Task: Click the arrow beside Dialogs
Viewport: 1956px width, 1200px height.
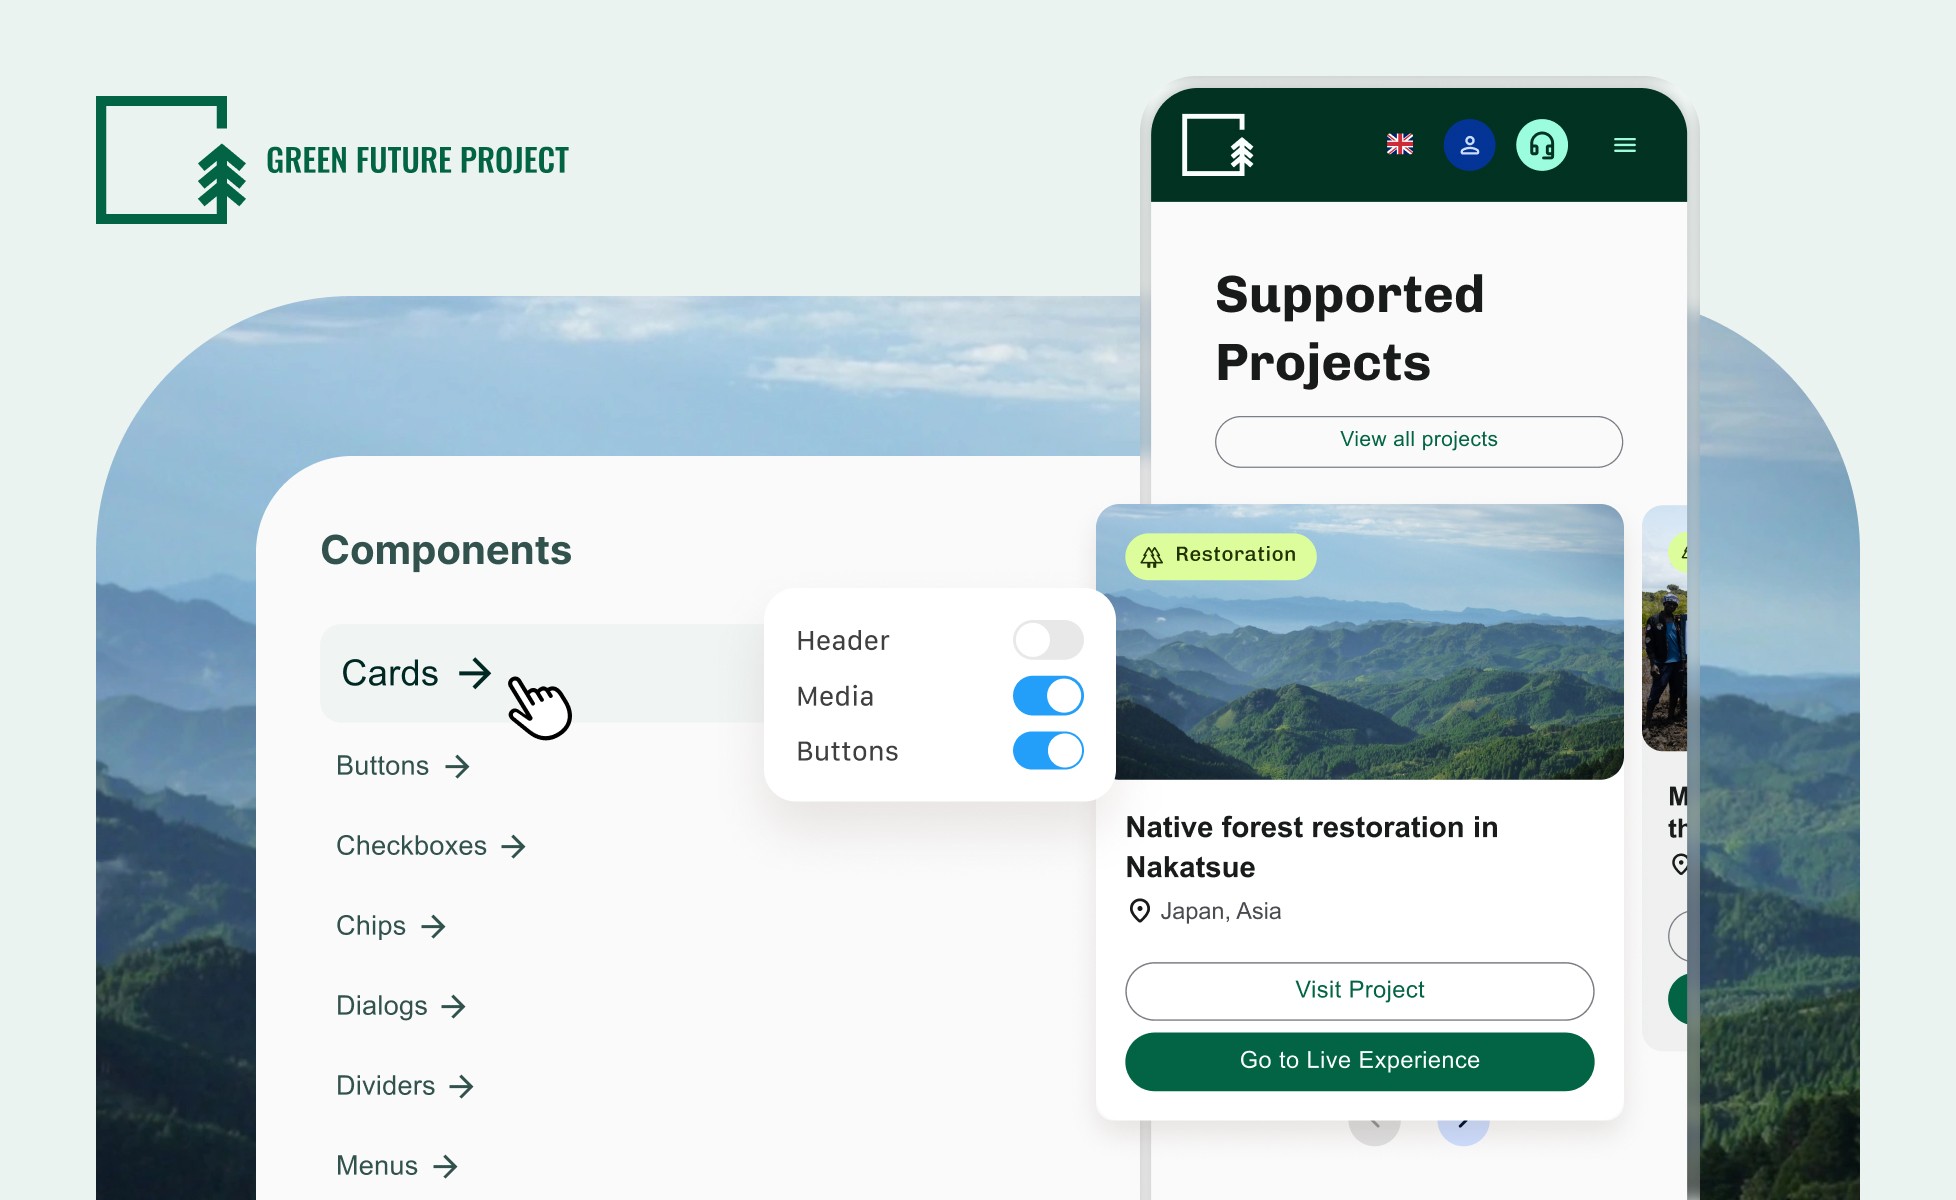Action: (453, 1007)
